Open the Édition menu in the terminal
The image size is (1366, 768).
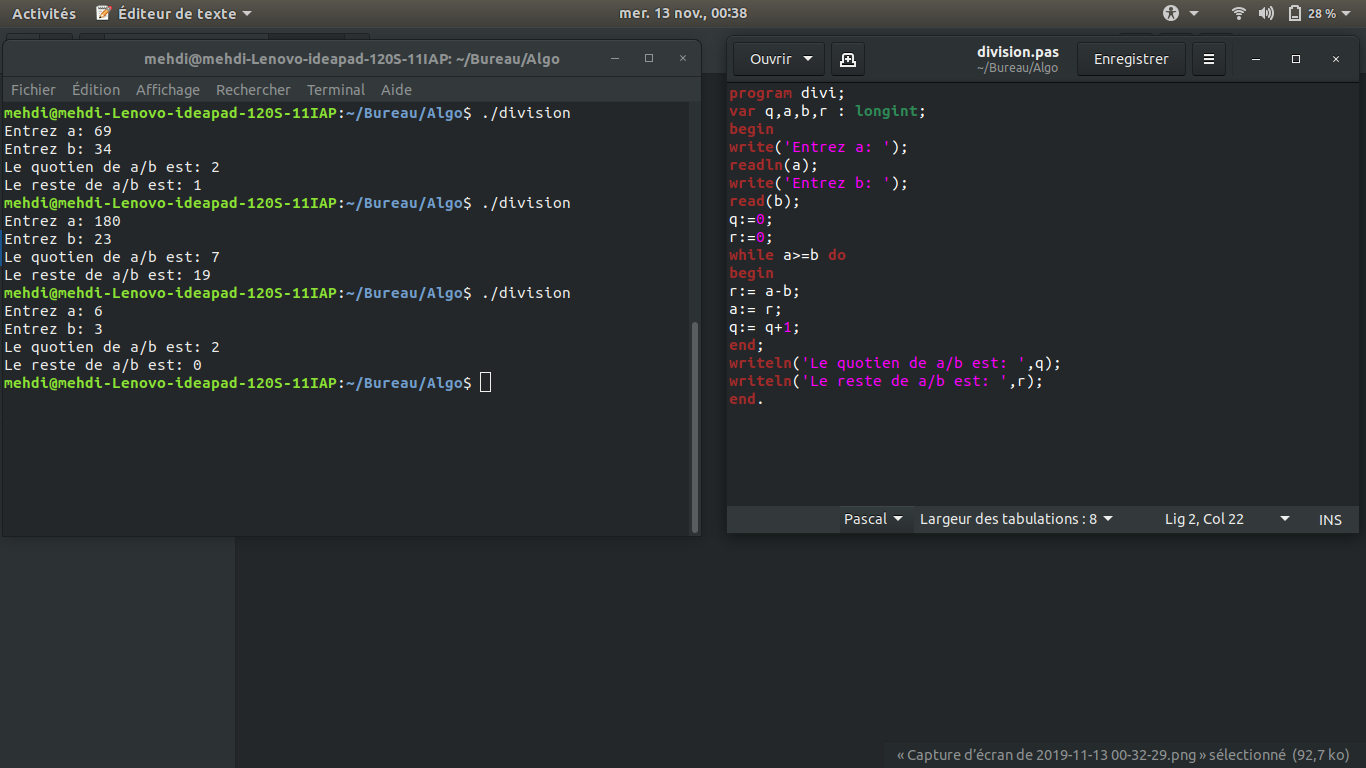point(96,90)
